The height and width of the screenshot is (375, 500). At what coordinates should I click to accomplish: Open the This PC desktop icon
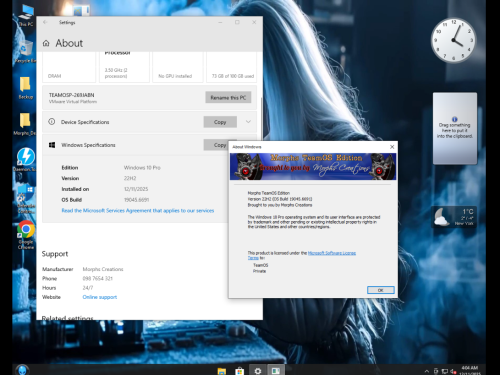pos(26,15)
